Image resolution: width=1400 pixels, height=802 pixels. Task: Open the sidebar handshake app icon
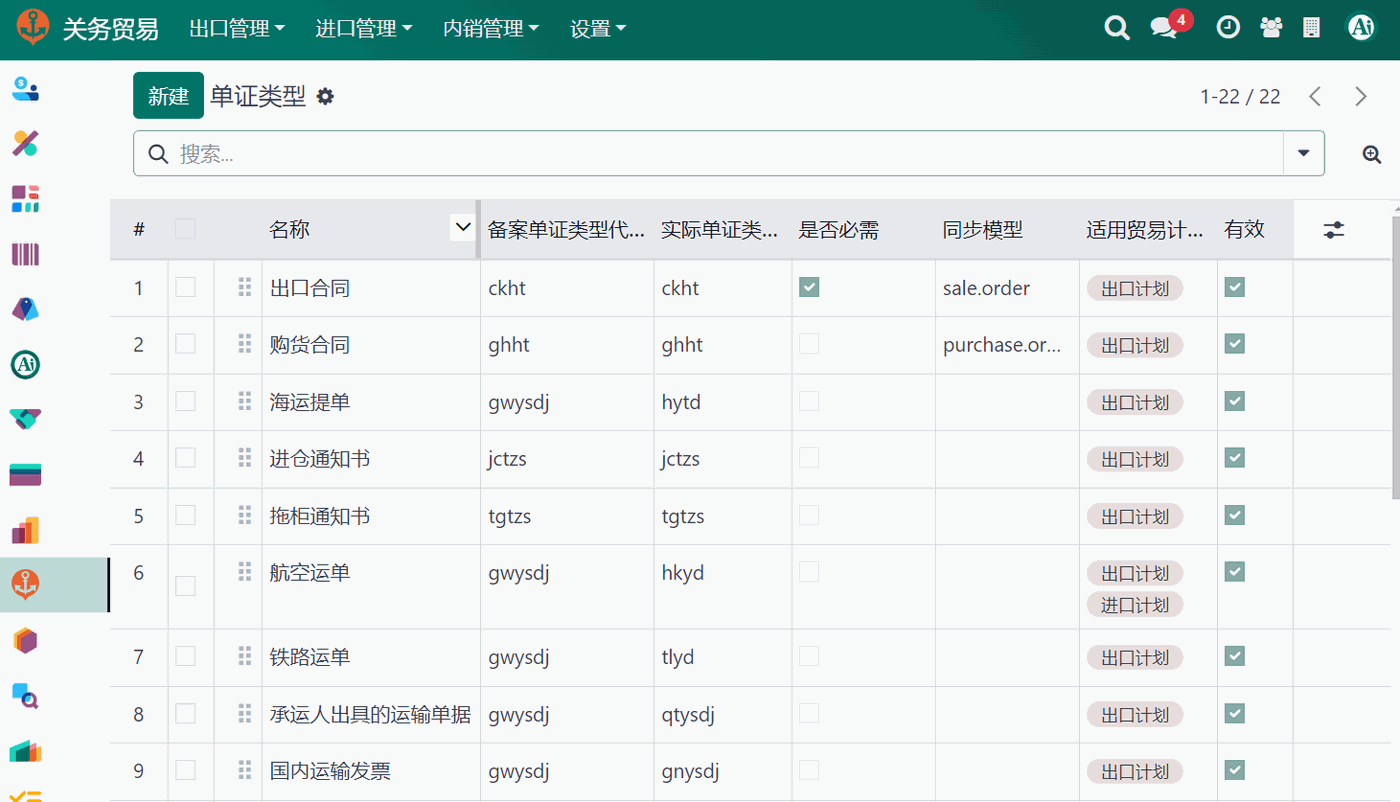tap(25, 419)
